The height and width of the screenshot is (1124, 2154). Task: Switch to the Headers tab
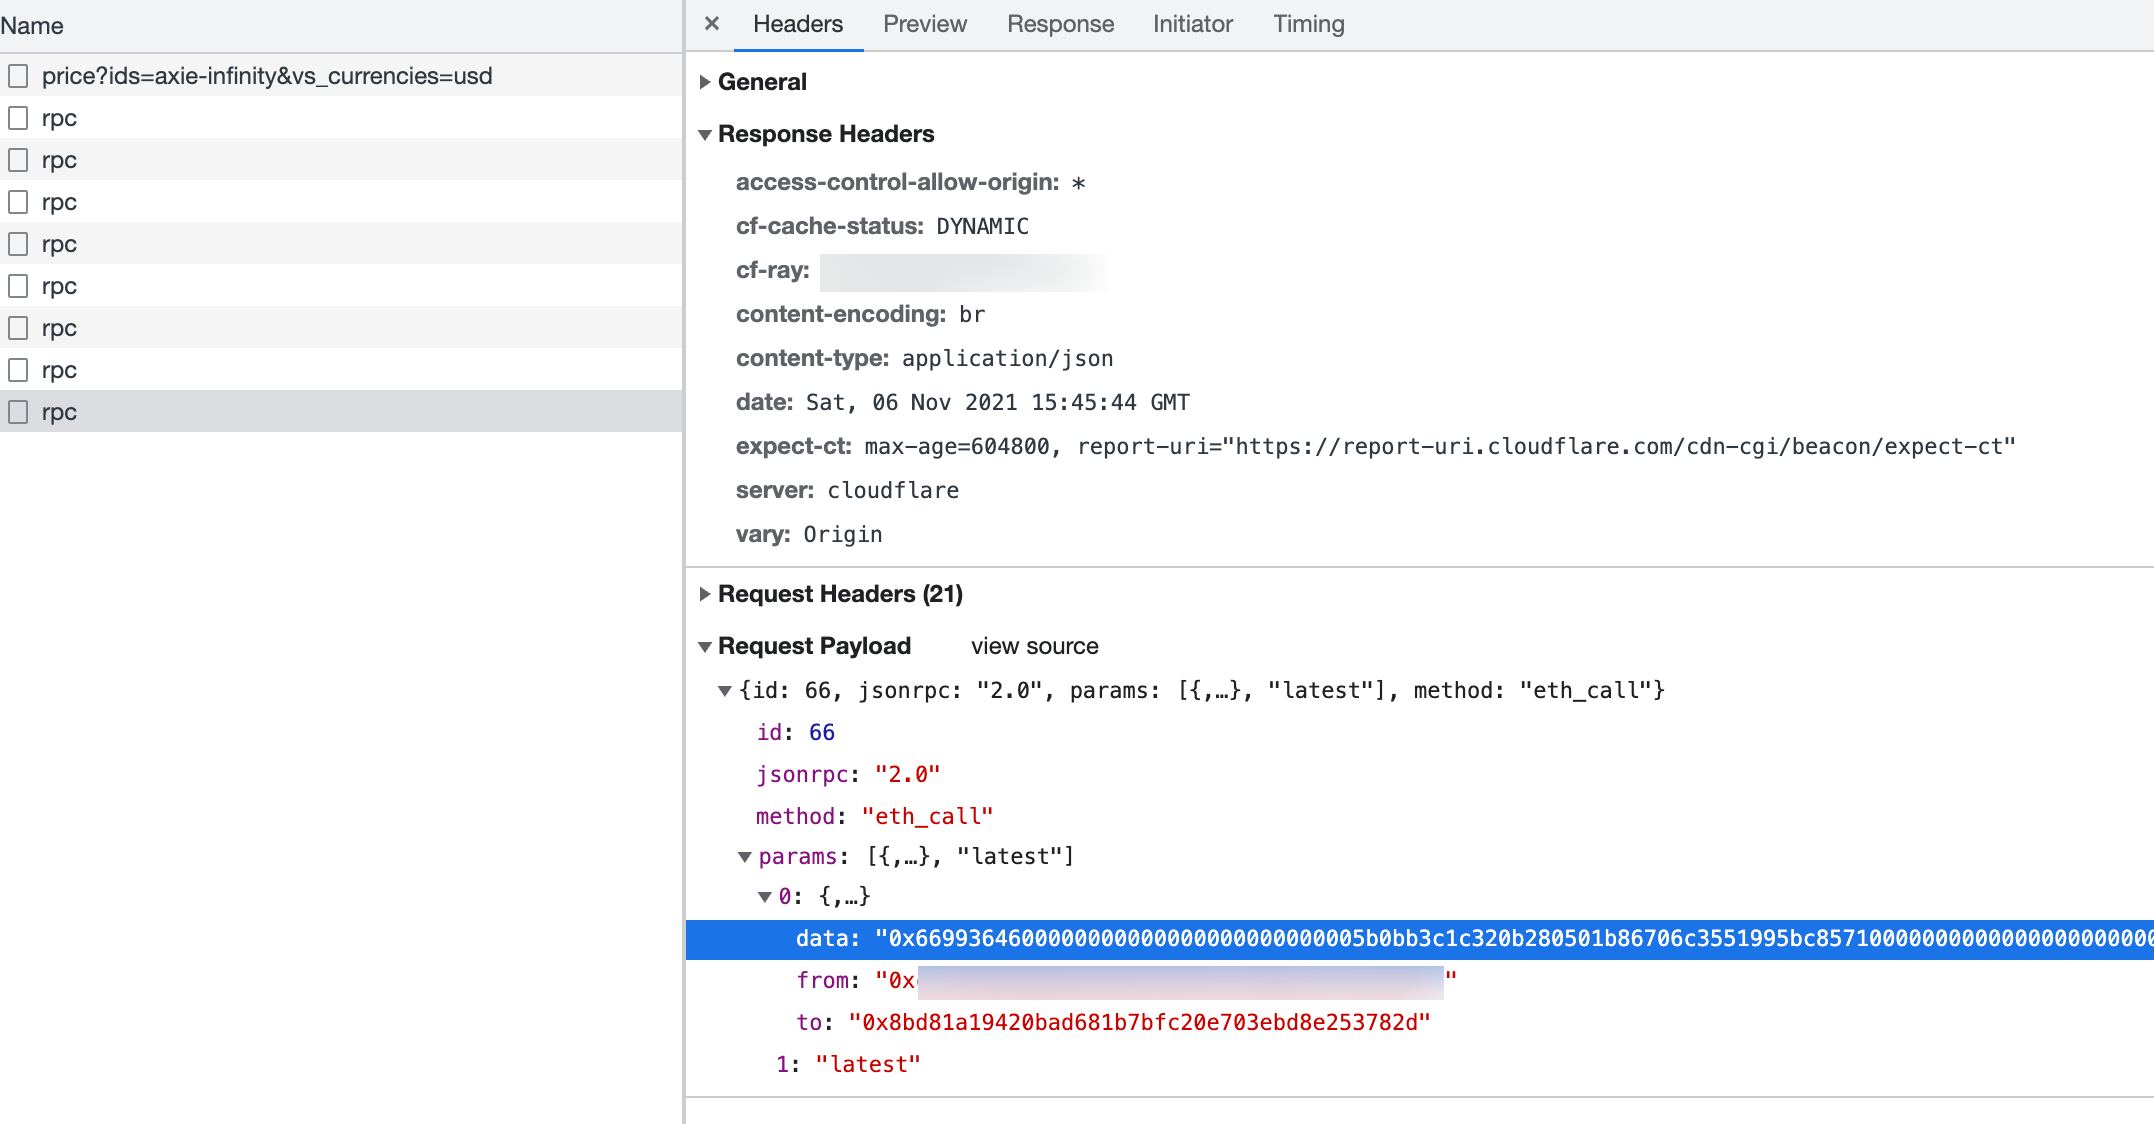click(x=798, y=24)
